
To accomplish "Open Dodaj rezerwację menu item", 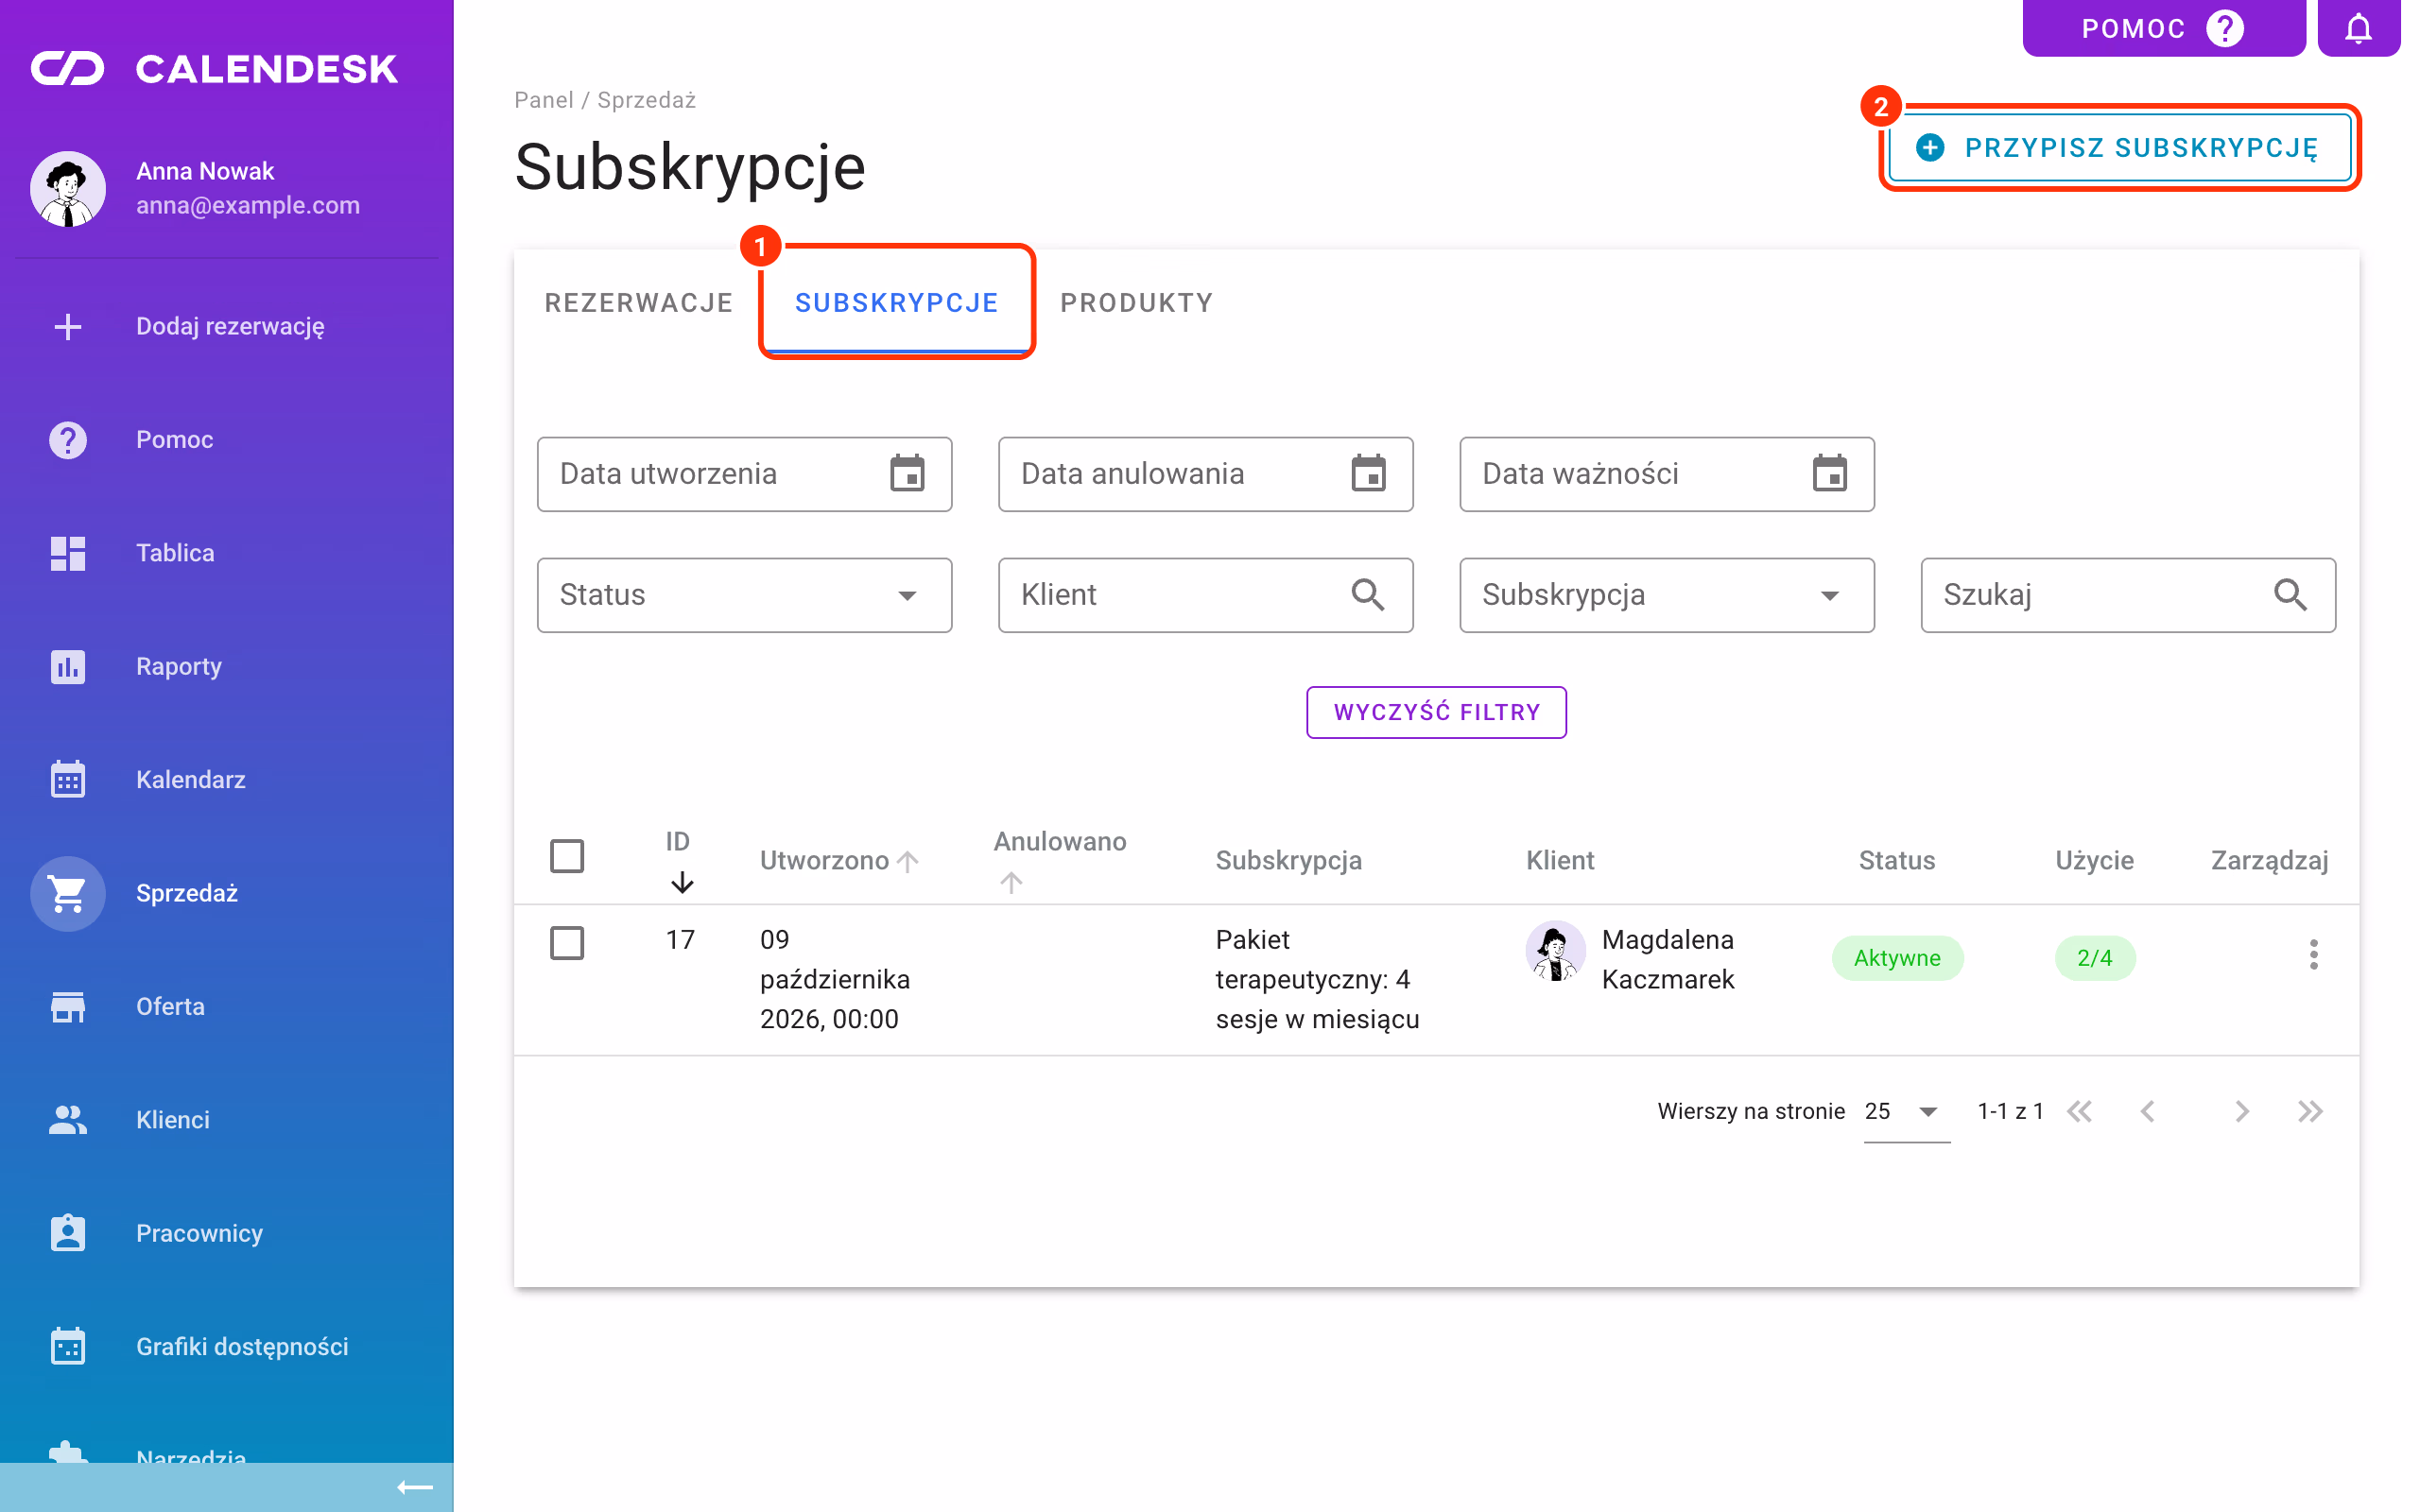I will pyautogui.click(x=226, y=326).
